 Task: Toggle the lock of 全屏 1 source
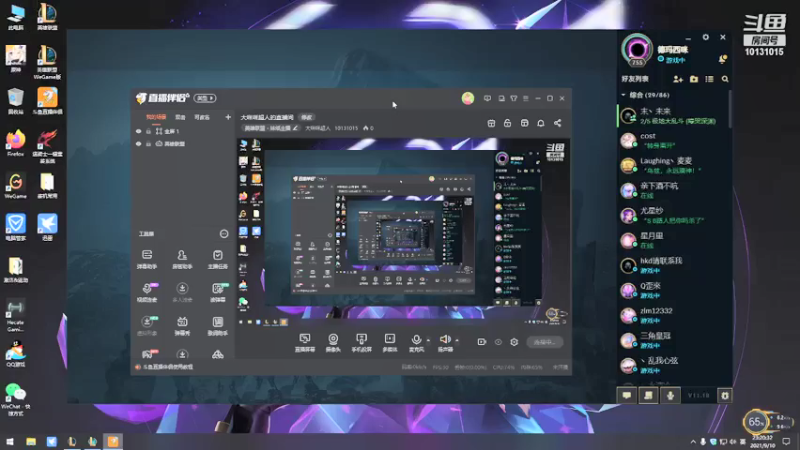pyautogui.click(x=148, y=131)
